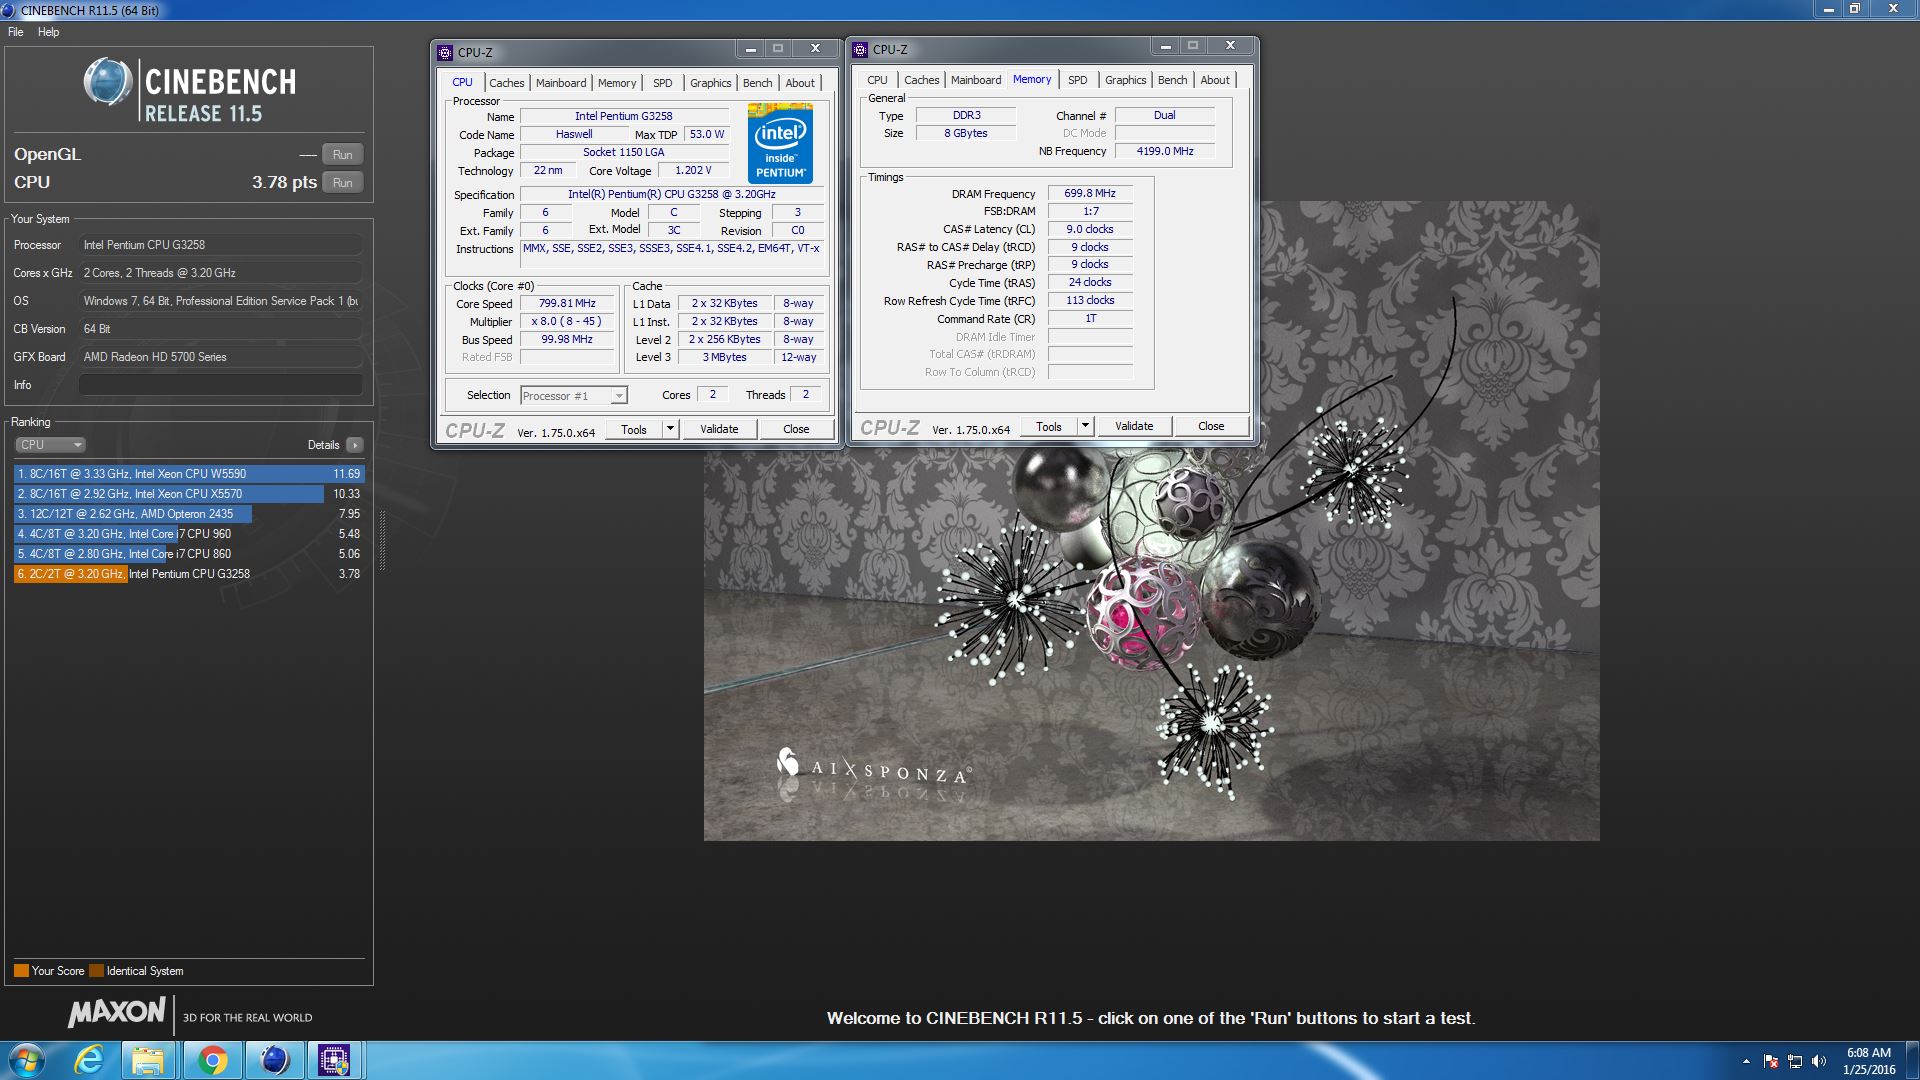The height and width of the screenshot is (1080, 1920).
Task: Click Show desktop button at taskbar end
Action: click(x=1912, y=1060)
